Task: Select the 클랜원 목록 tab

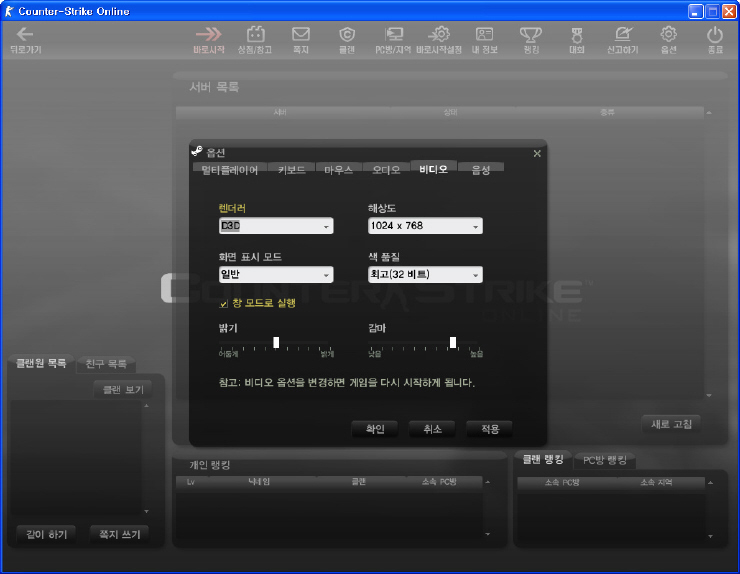Action: [41, 363]
